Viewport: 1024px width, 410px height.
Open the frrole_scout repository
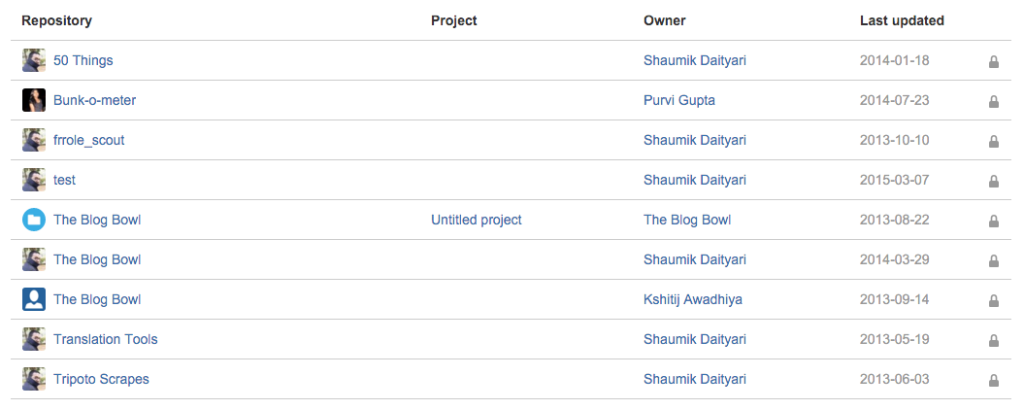tap(89, 140)
